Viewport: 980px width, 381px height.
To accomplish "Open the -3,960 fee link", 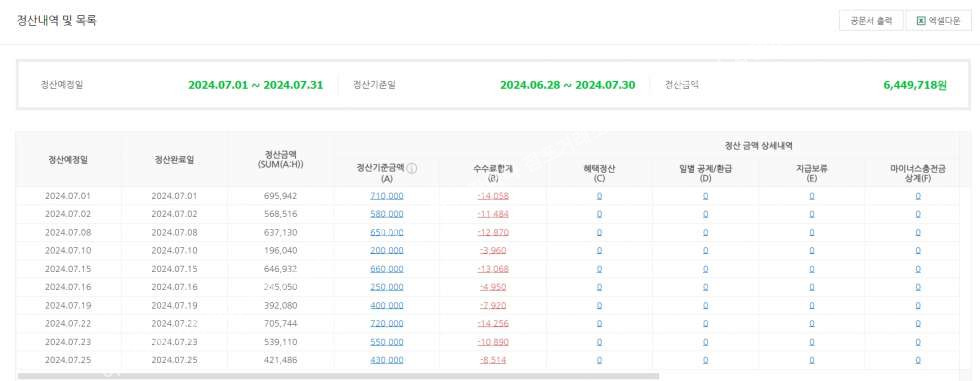I will pos(492,250).
